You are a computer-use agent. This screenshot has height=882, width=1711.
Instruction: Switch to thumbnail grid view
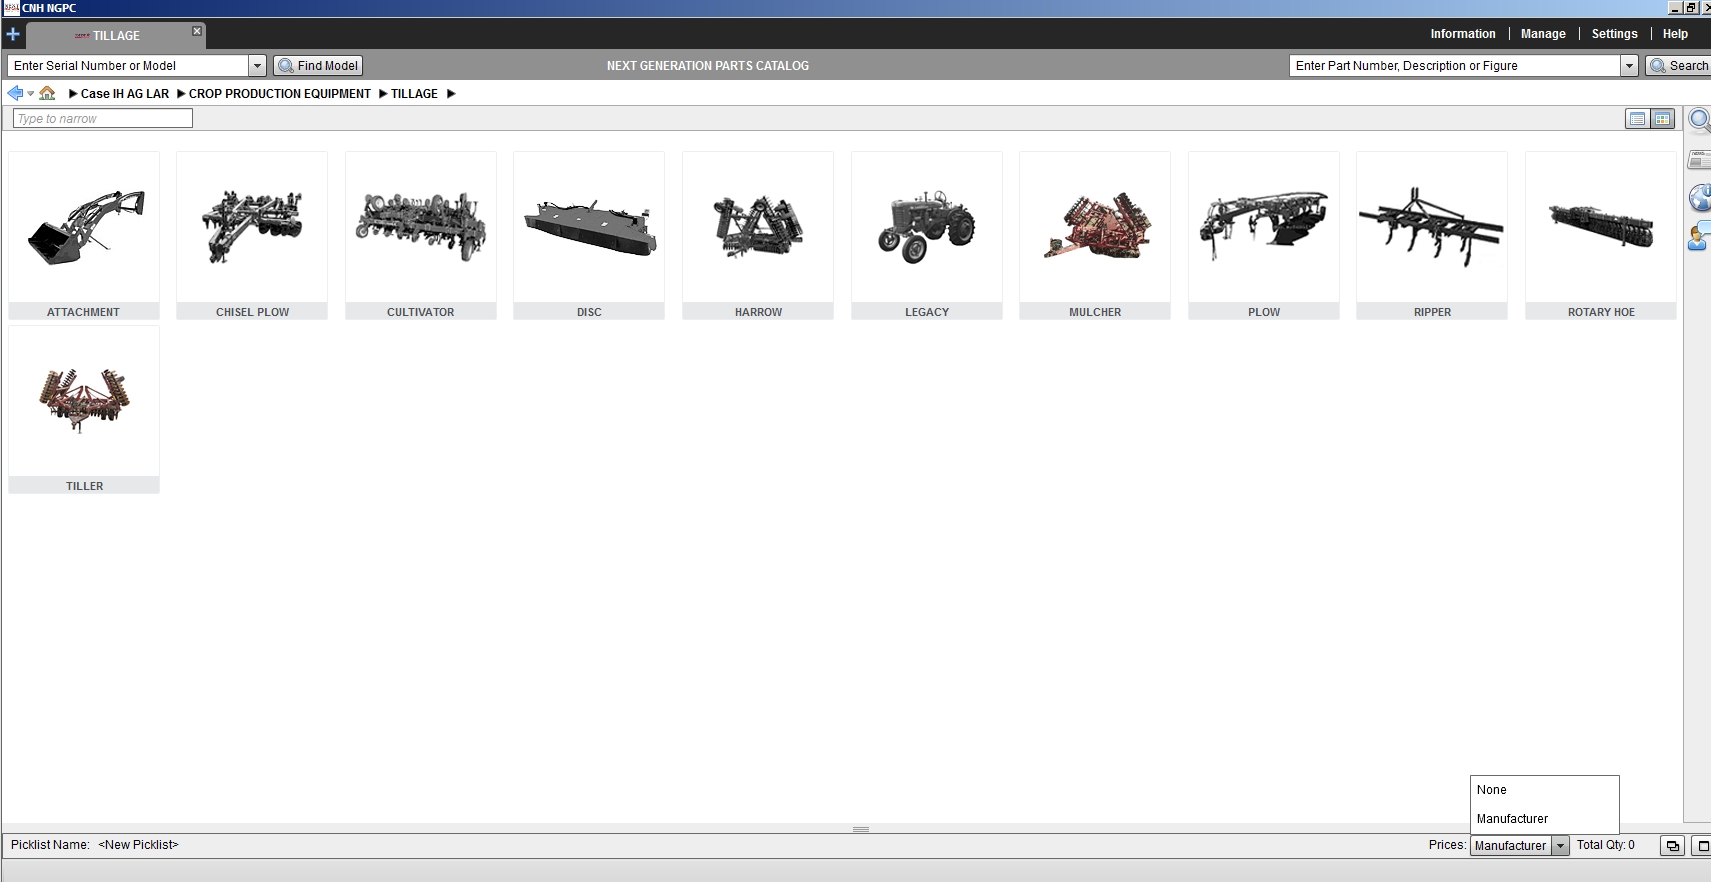tap(1662, 119)
